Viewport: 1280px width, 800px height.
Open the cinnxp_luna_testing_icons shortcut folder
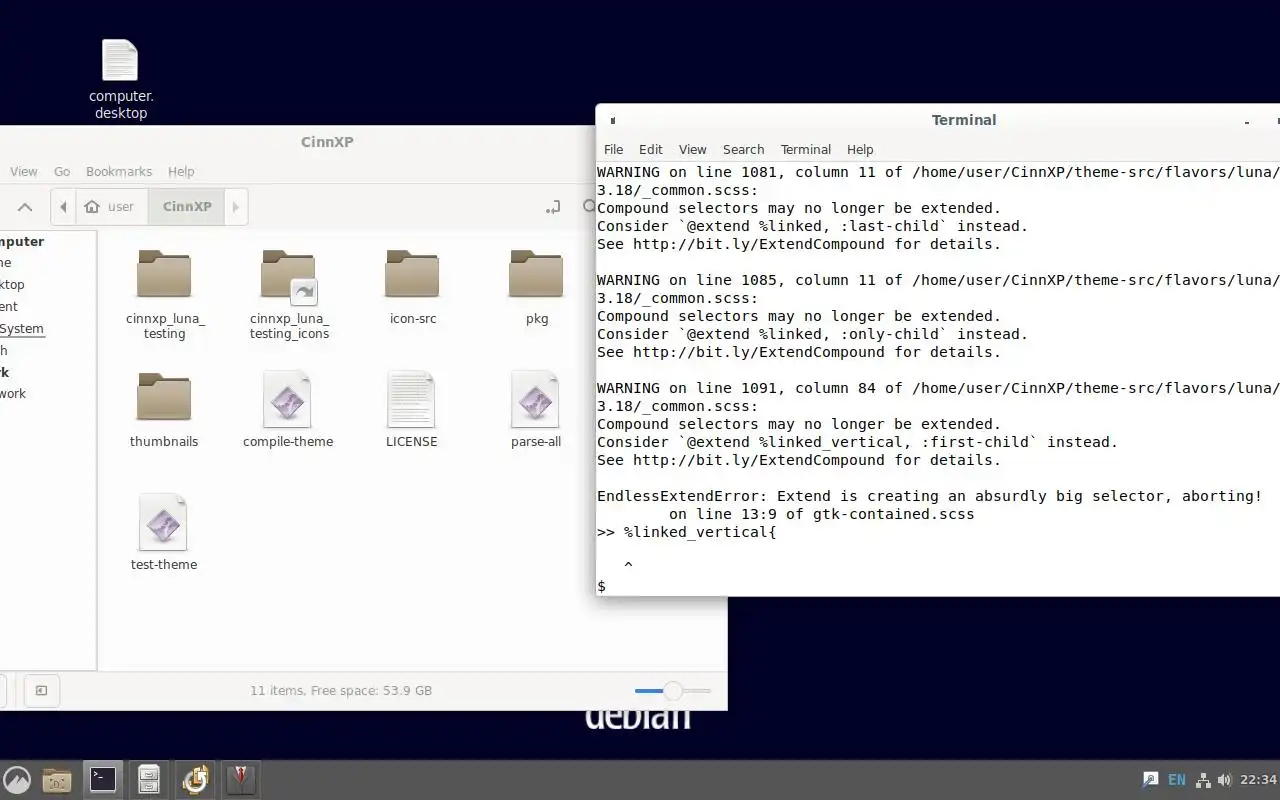point(289,294)
